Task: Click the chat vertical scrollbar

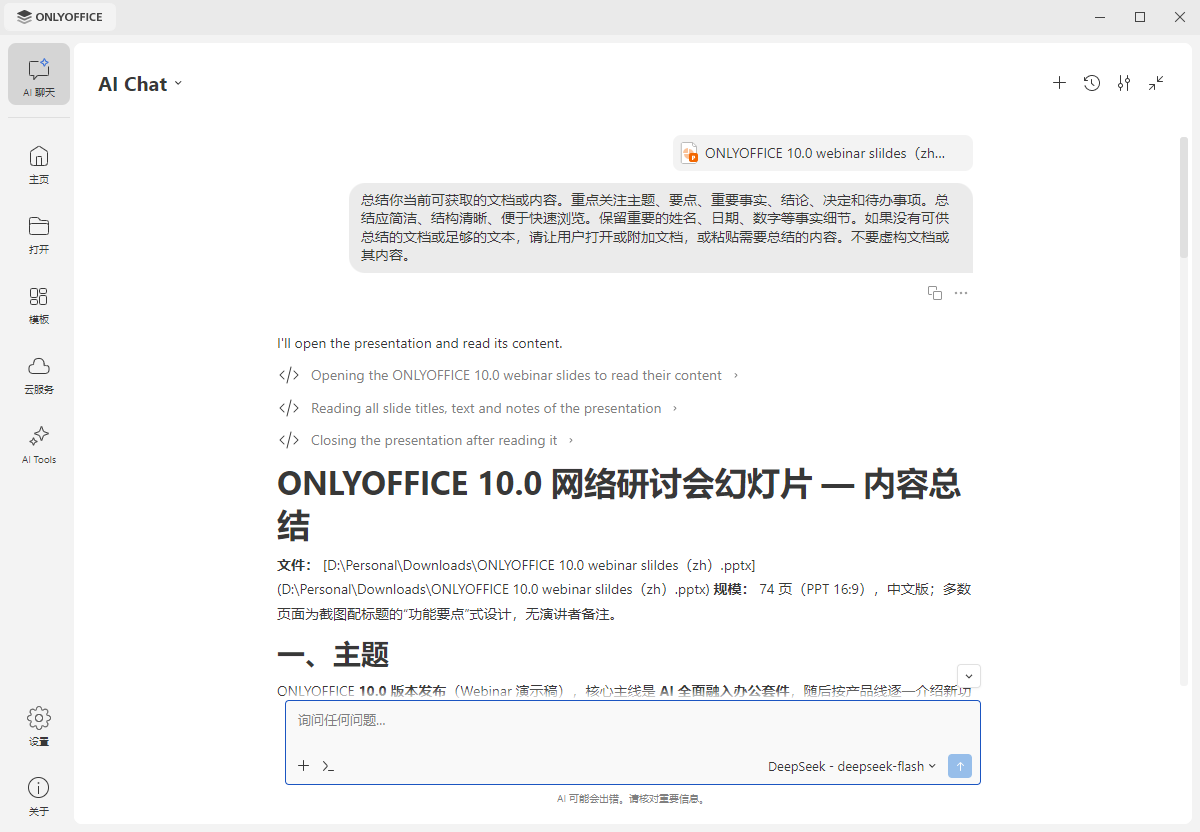Action: pos(1184,198)
